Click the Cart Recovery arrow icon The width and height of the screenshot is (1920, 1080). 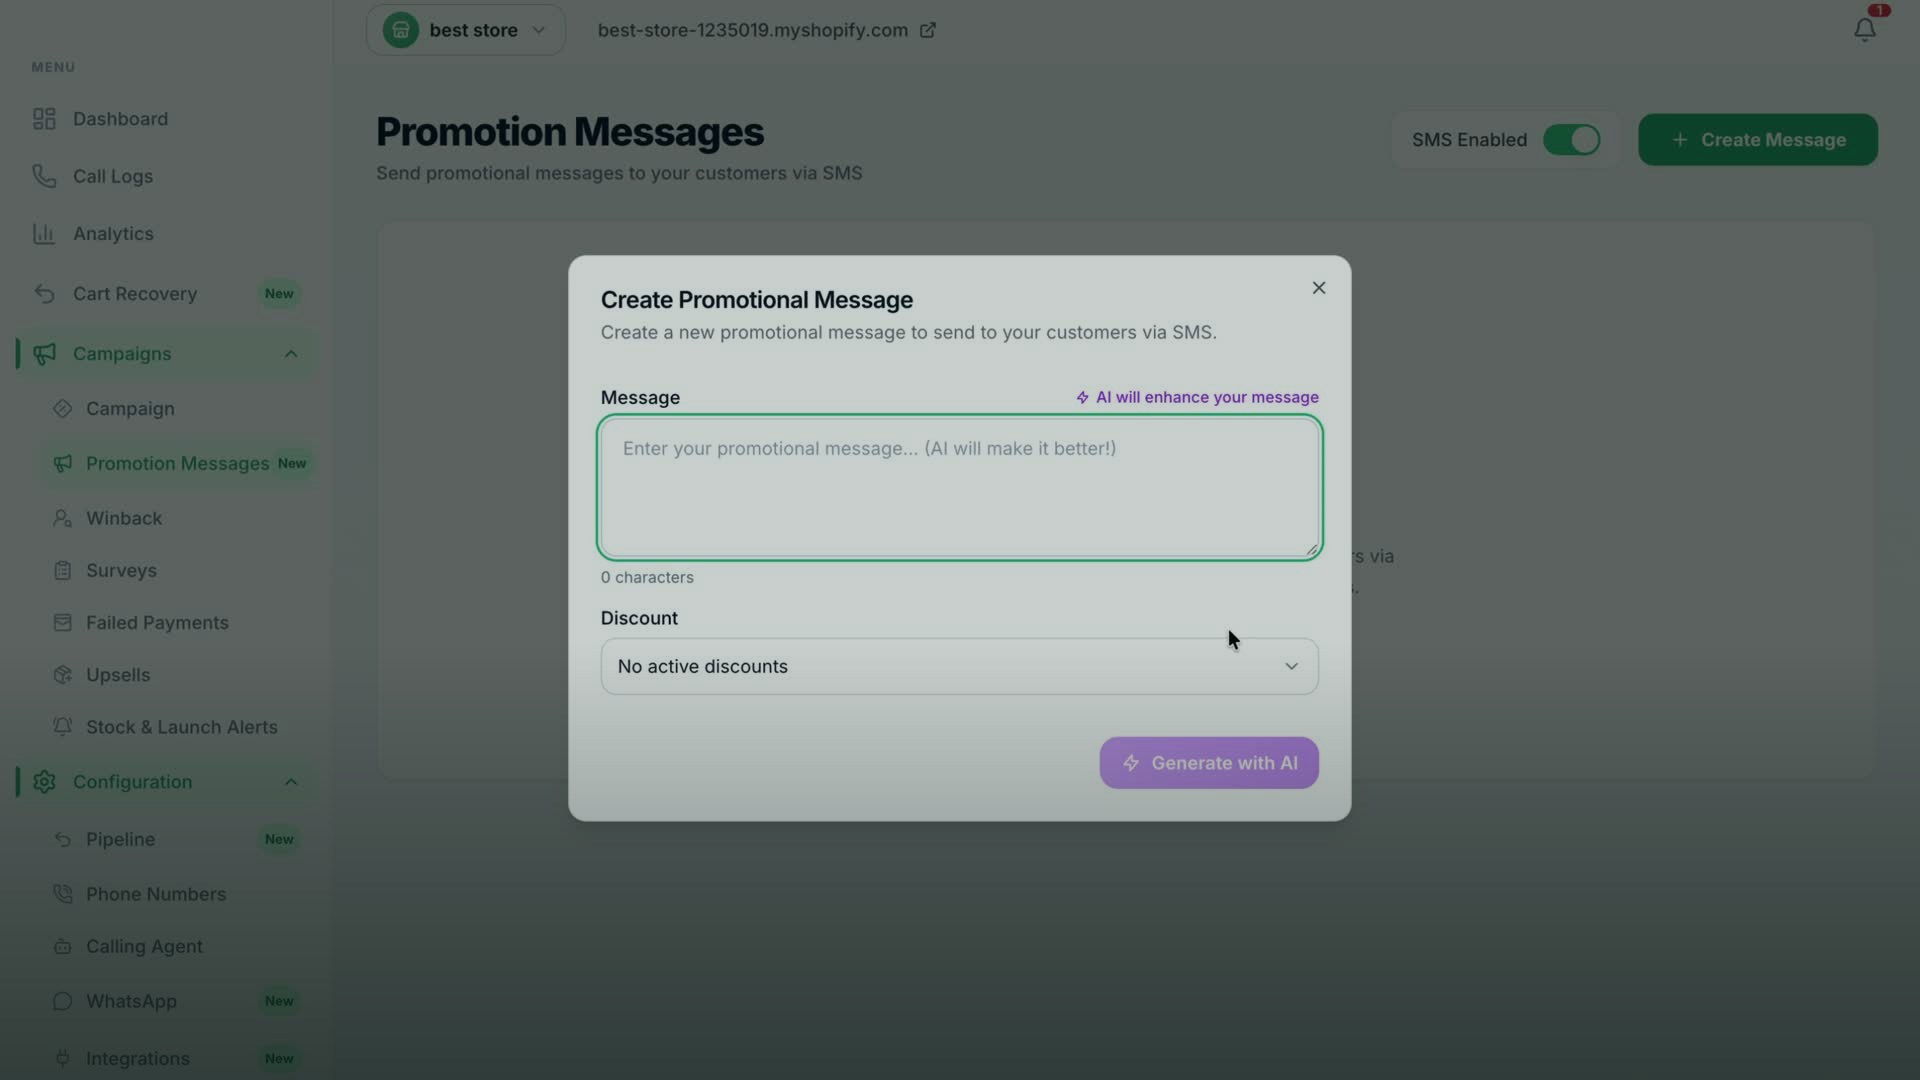(44, 294)
